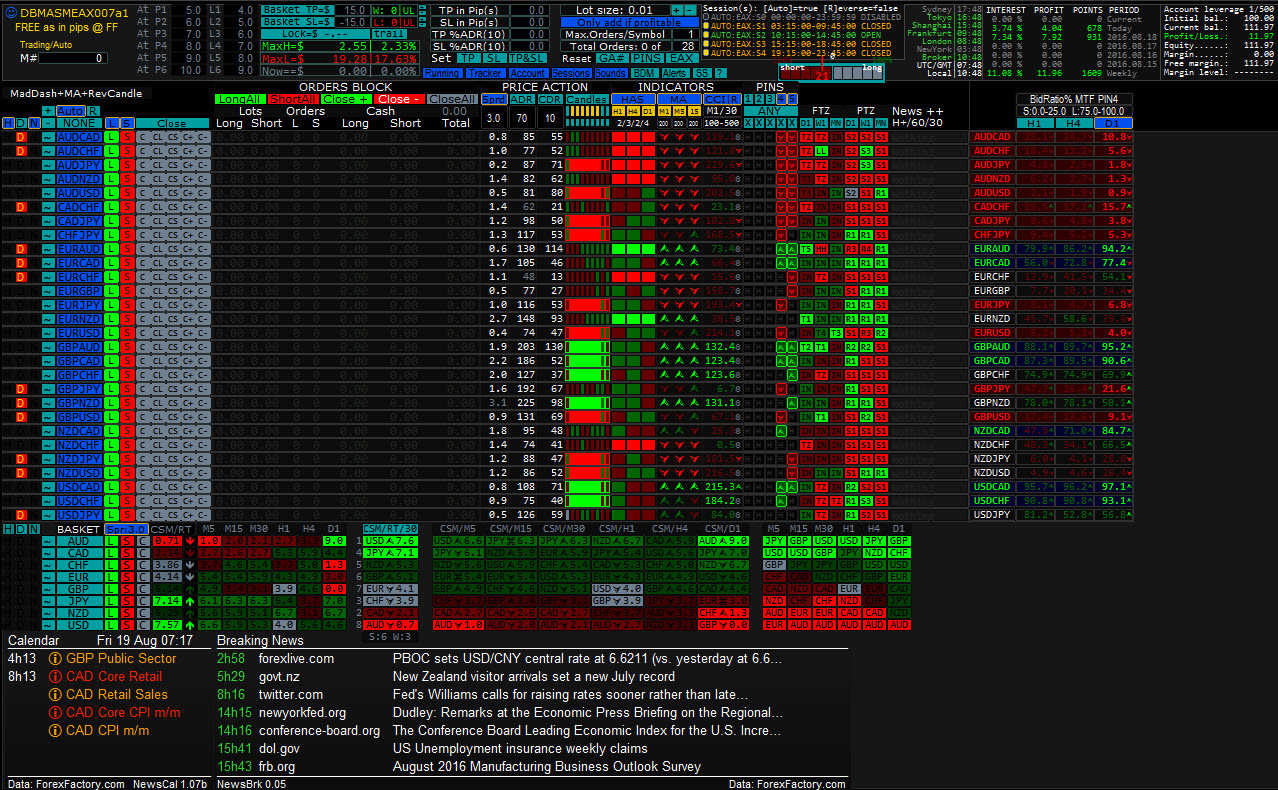Click the smiley face icon beside DBMASMEAX007a1
1278x790 pixels.
[10, 13]
